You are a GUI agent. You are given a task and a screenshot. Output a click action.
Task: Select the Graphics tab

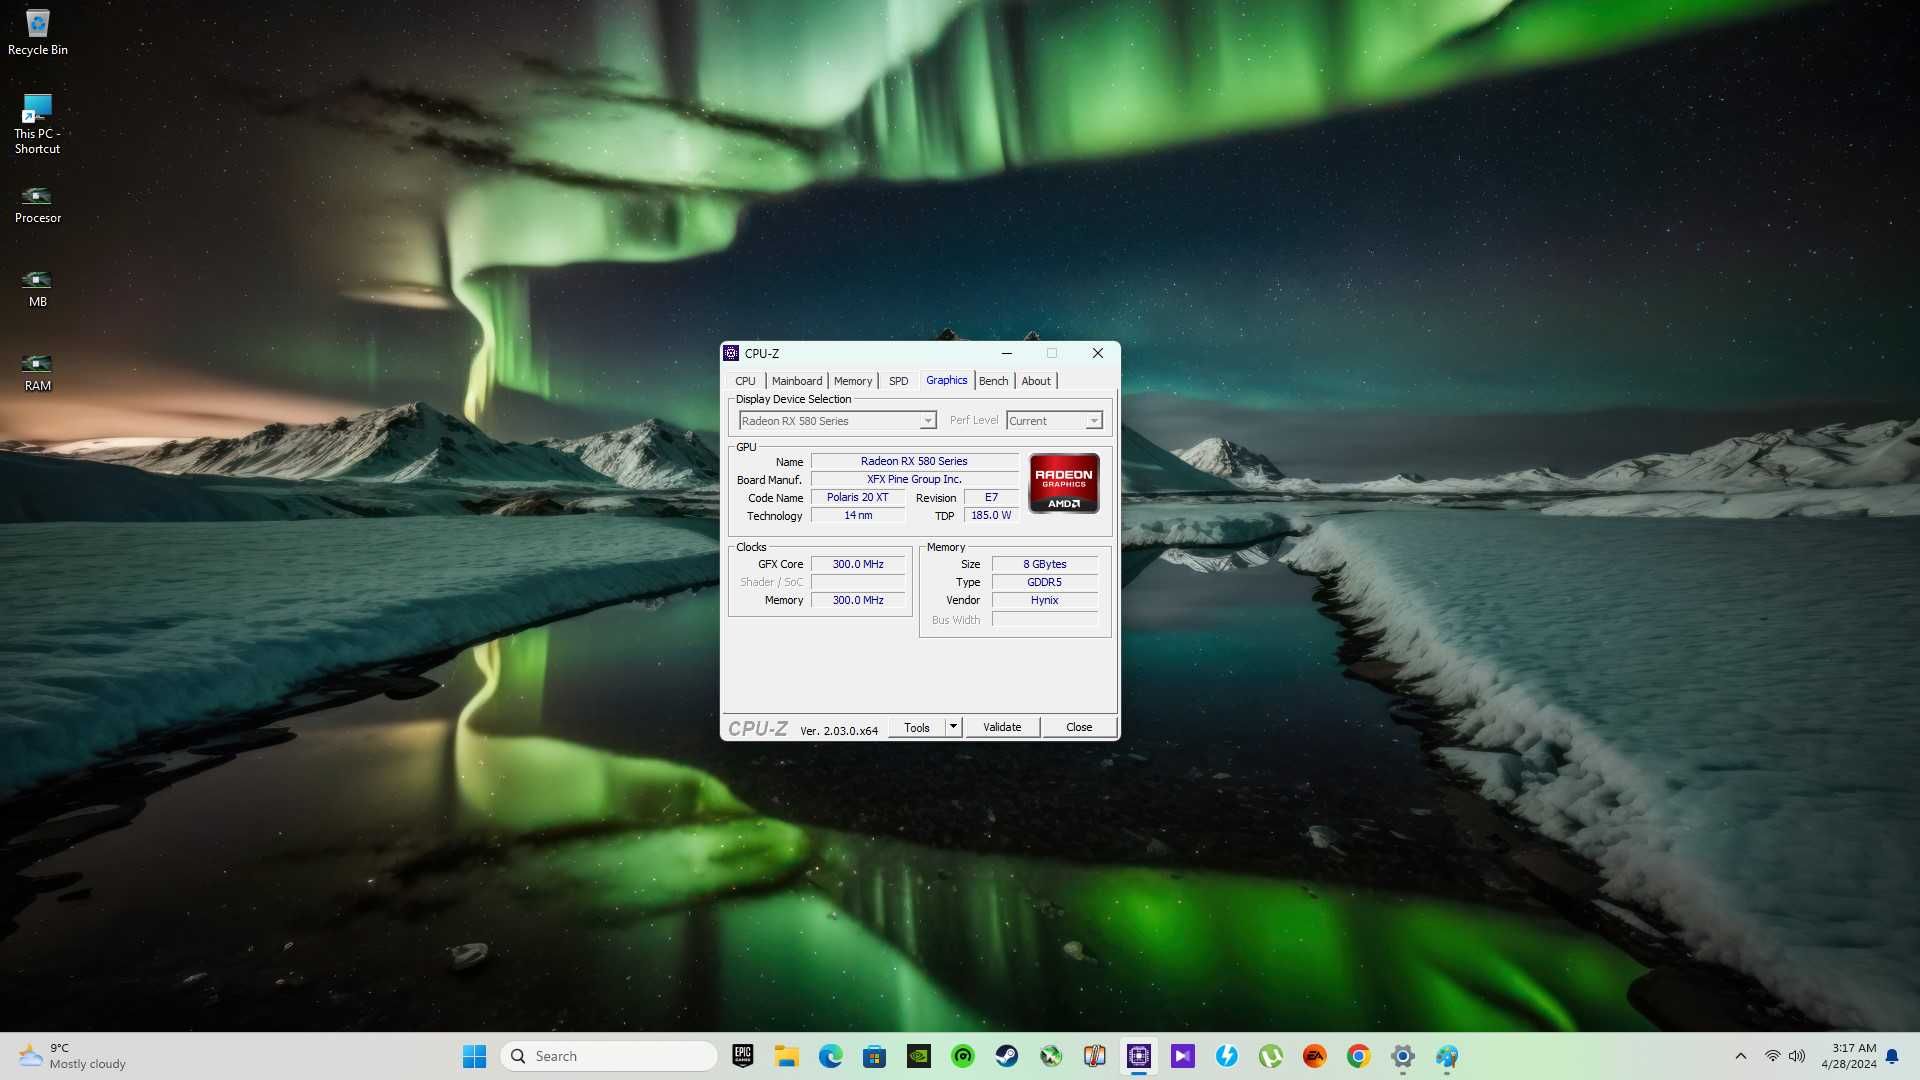pyautogui.click(x=946, y=380)
